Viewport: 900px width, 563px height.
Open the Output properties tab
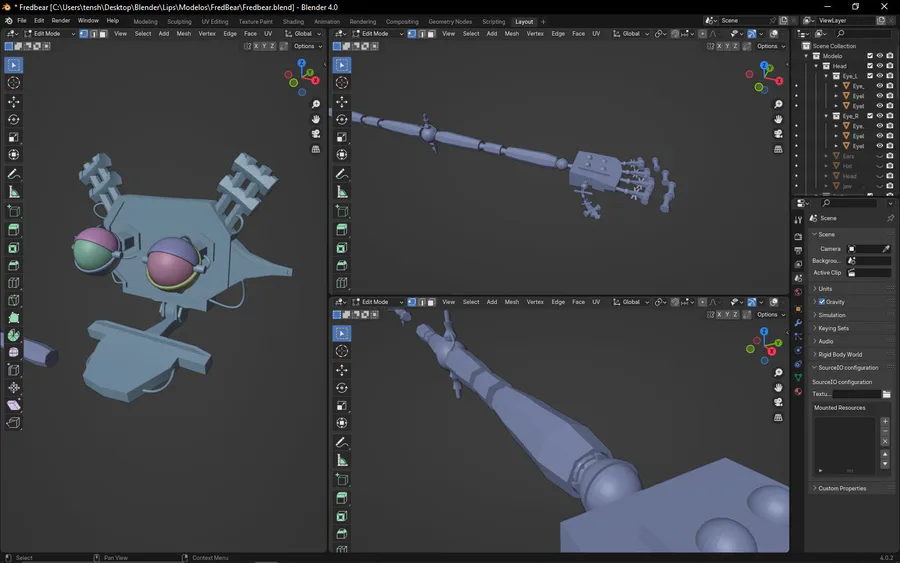tap(798, 250)
